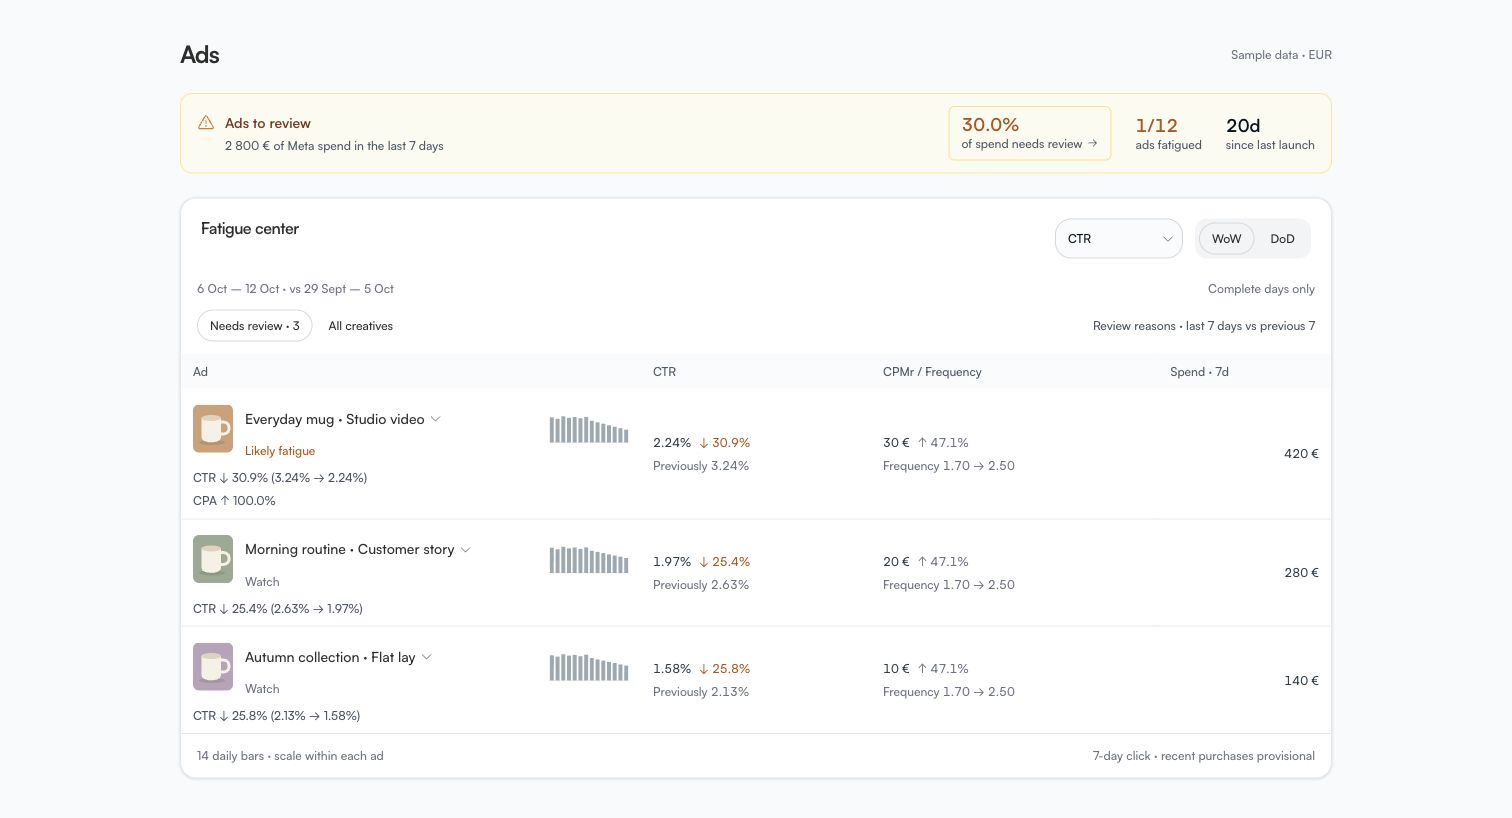Click the 1/12 ads fatigued stat
Screen dimensions: 1512x818
(x=1168, y=133)
